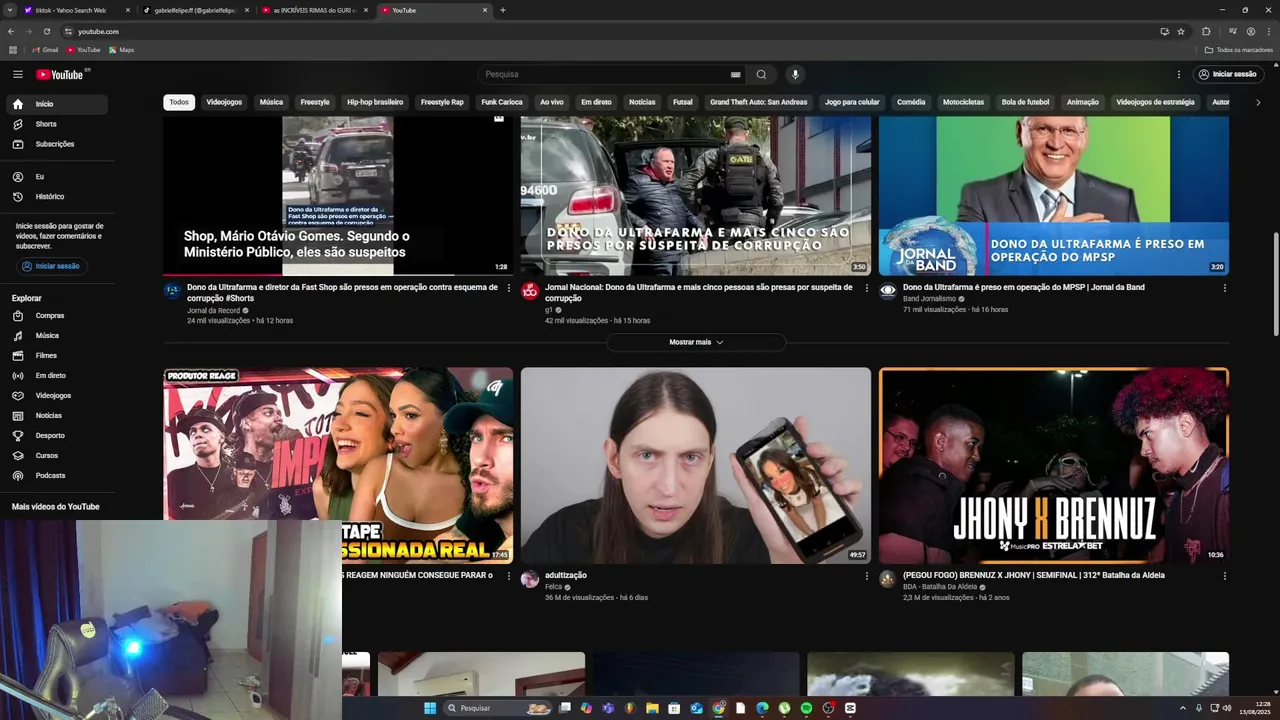This screenshot has width=1280, height=720.
Task: Open Chrome media control icon
Action: pos(1233,31)
